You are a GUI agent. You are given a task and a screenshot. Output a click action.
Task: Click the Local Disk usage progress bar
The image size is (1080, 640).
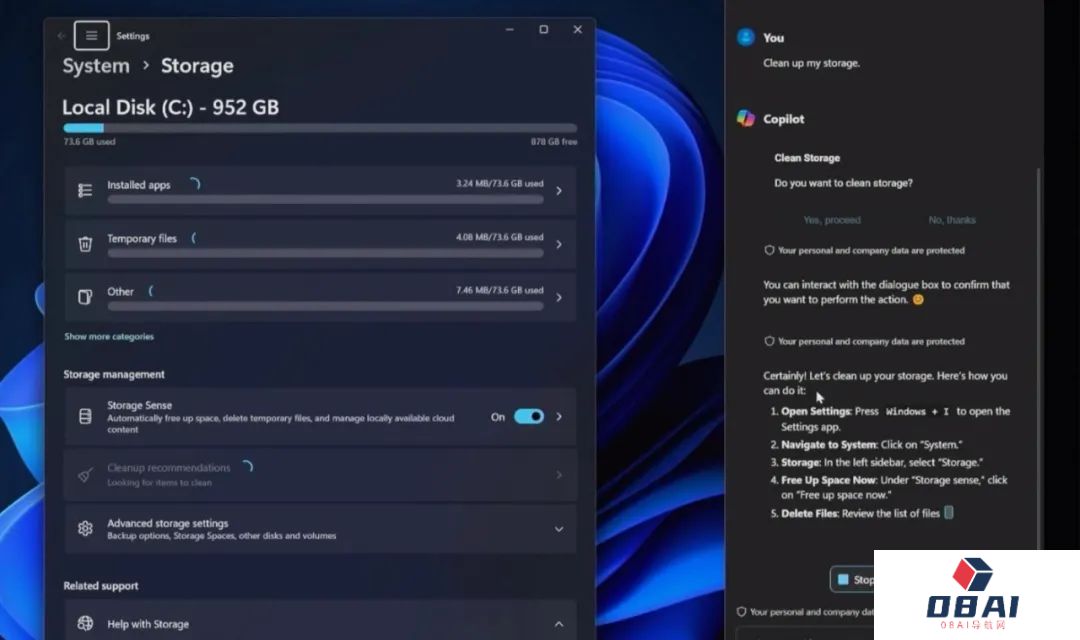tap(320, 128)
